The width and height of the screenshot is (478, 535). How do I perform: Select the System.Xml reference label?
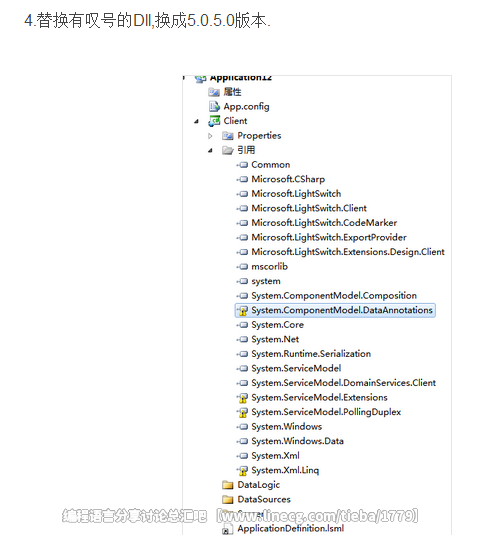[x=275, y=456]
